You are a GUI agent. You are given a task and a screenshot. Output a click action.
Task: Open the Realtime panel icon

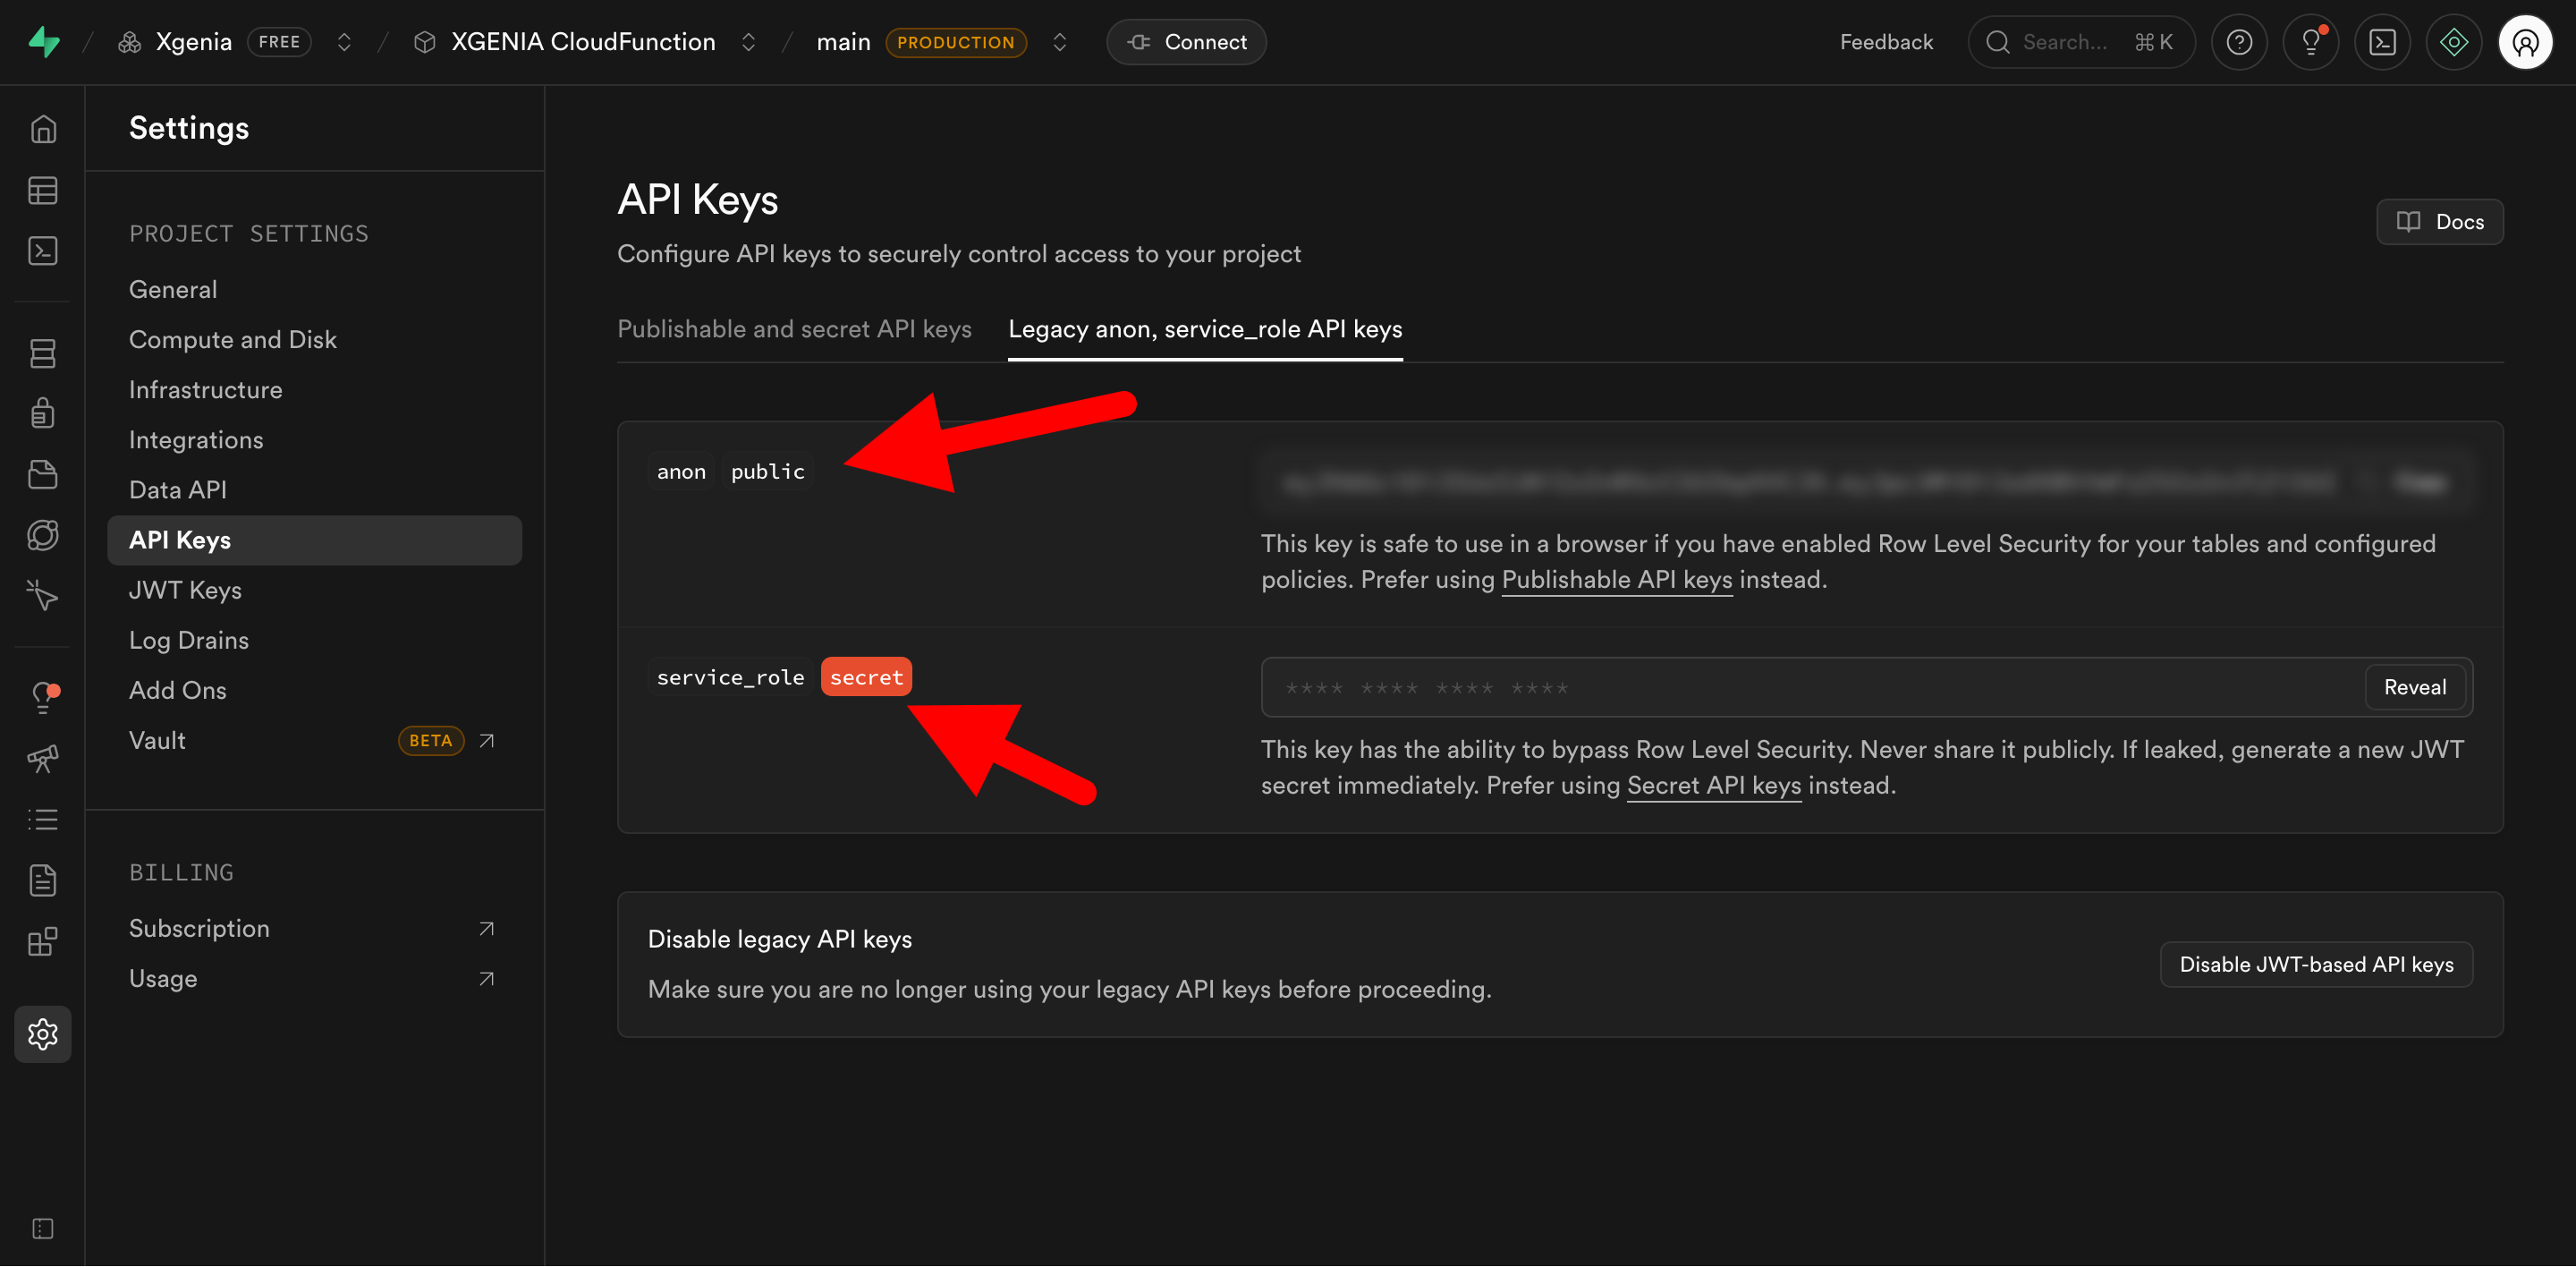tap(43, 535)
